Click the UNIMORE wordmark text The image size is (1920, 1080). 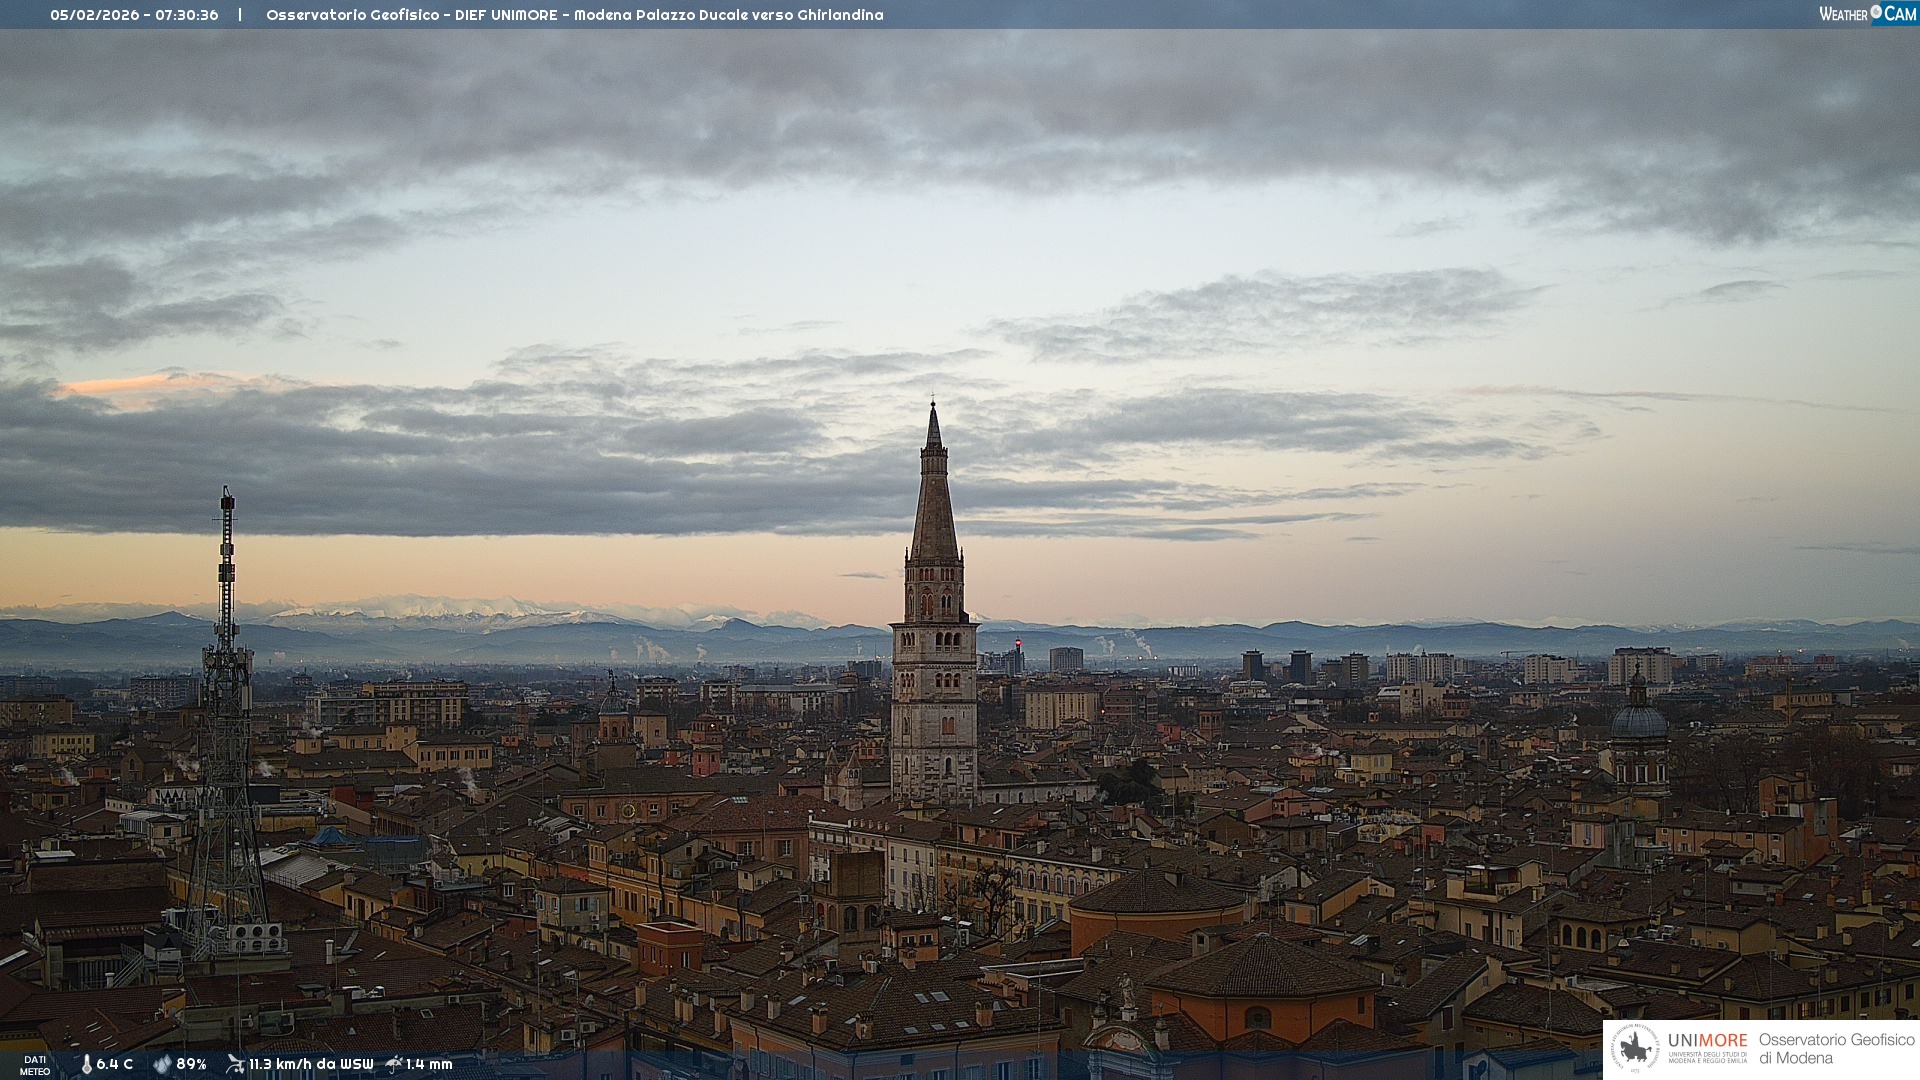pos(1707,1041)
